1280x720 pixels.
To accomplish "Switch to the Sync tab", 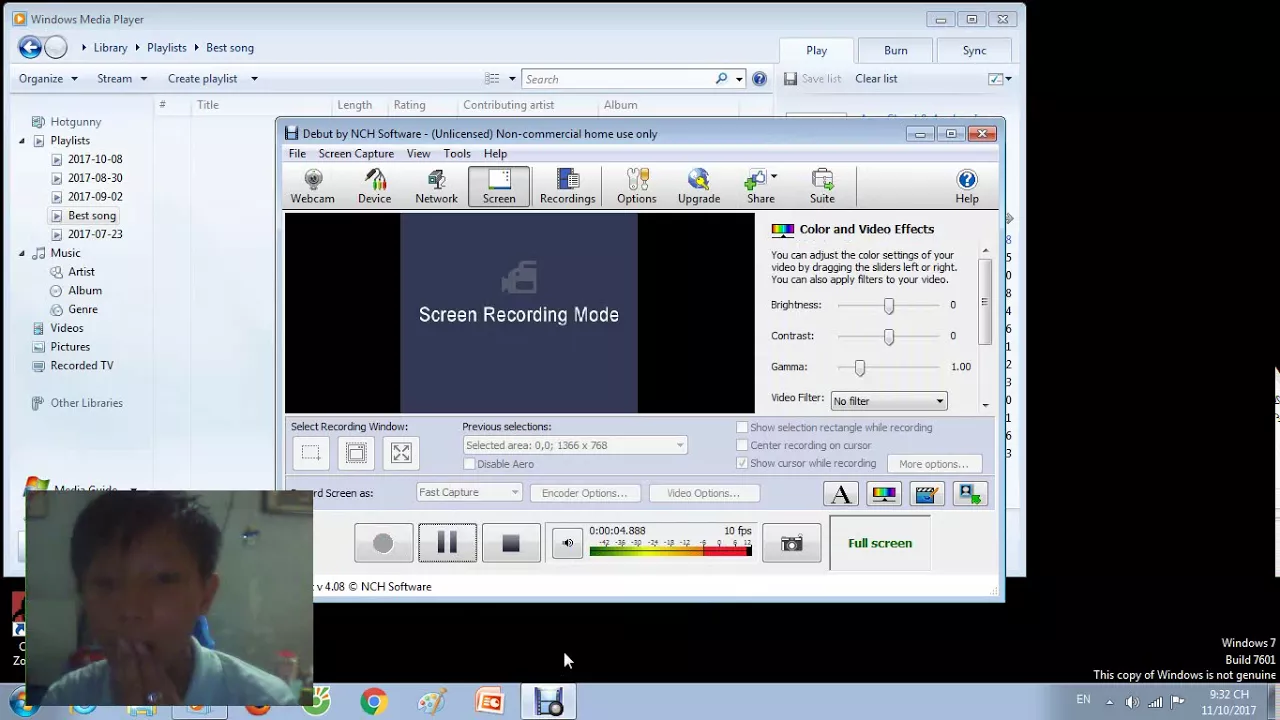I will click(974, 50).
